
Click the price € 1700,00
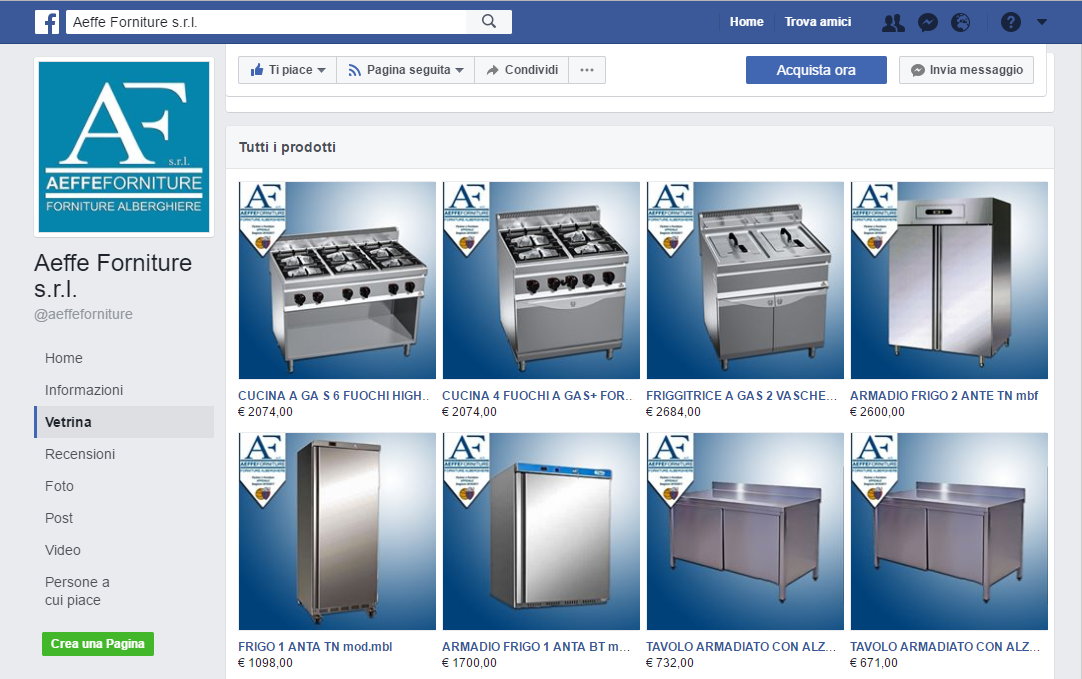(469, 662)
